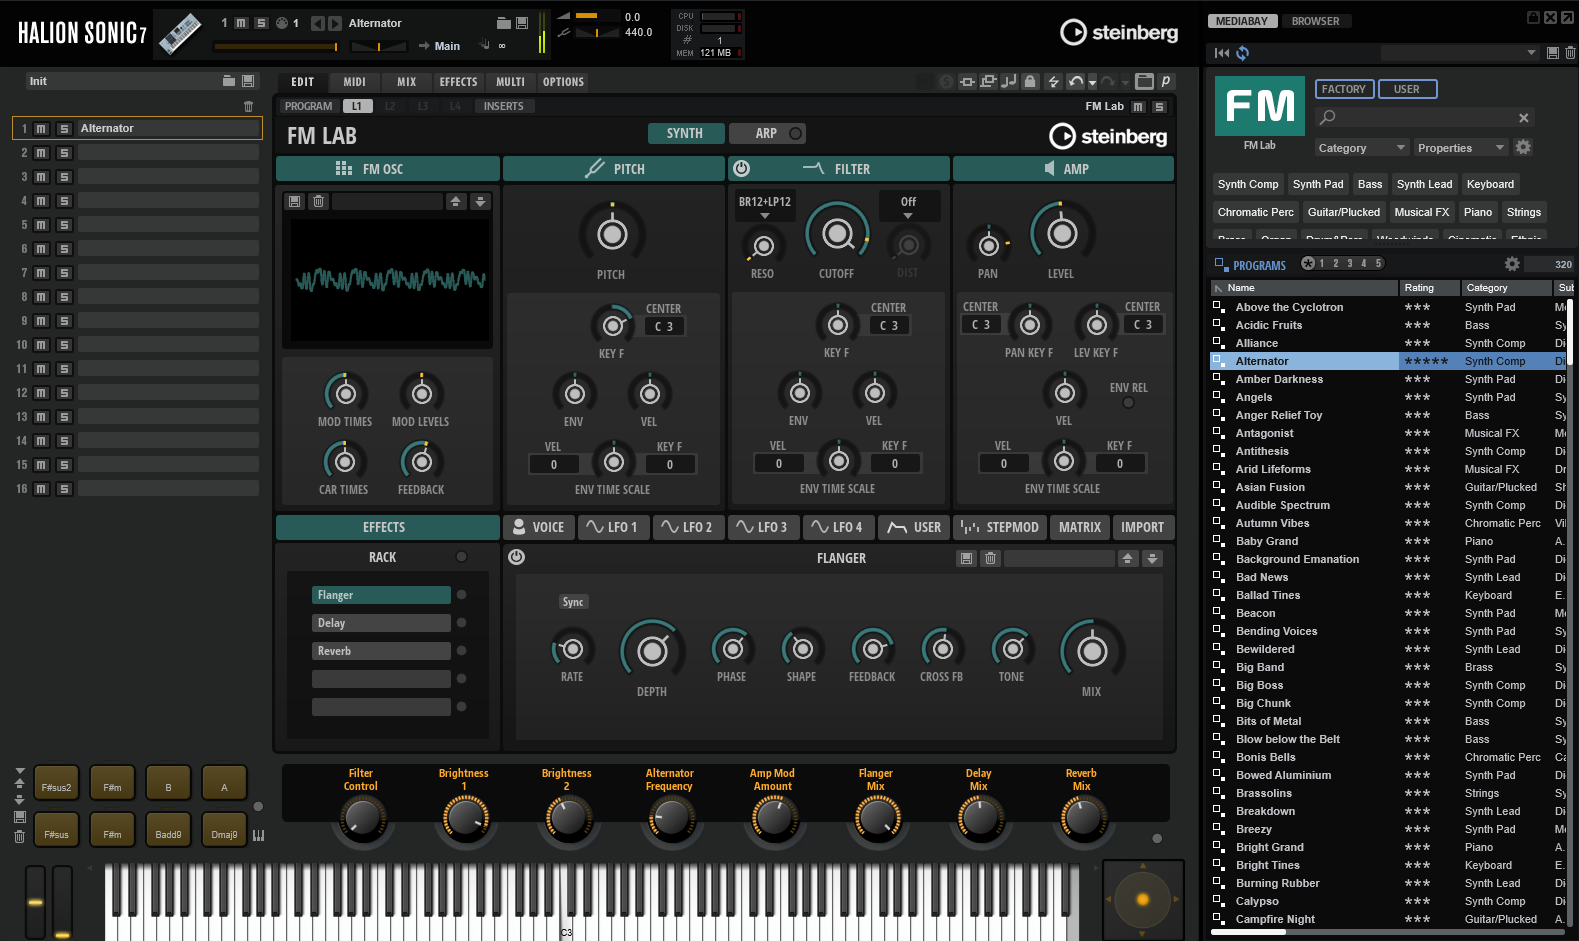1579x941 pixels.
Task: Open MATRIX section button
Action: 1080,527
